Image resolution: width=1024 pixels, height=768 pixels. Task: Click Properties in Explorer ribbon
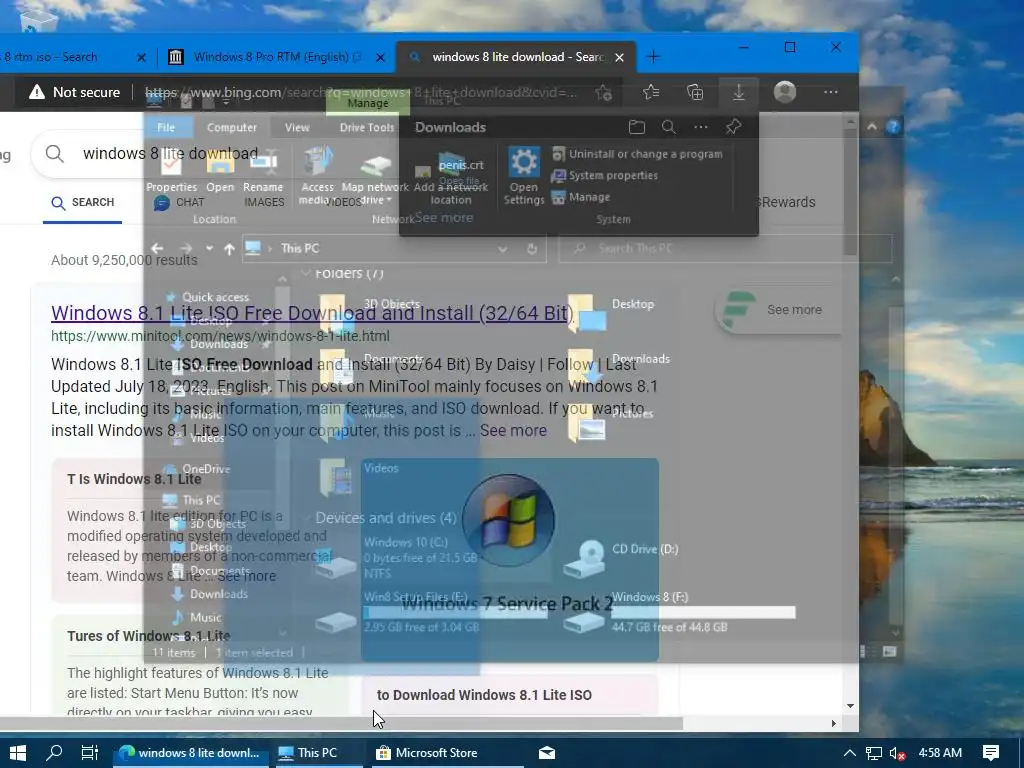click(x=171, y=171)
